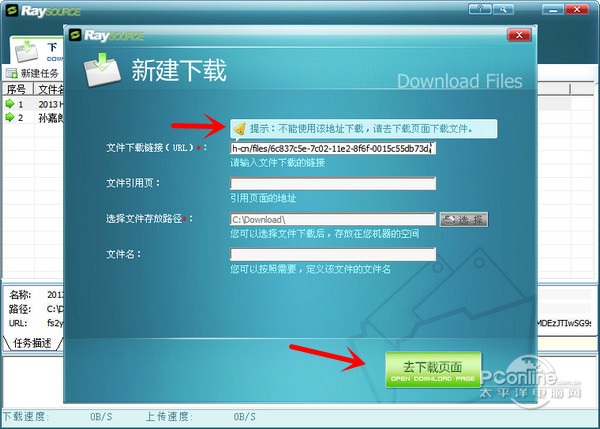The width and height of the screenshot is (600, 429).
Task: Select download task row 2
Action: pyautogui.click(x=34, y=118)
